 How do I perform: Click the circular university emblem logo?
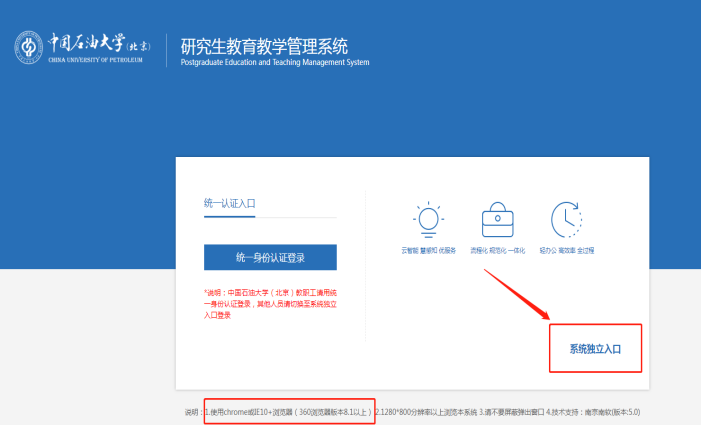tap(29, 45)
